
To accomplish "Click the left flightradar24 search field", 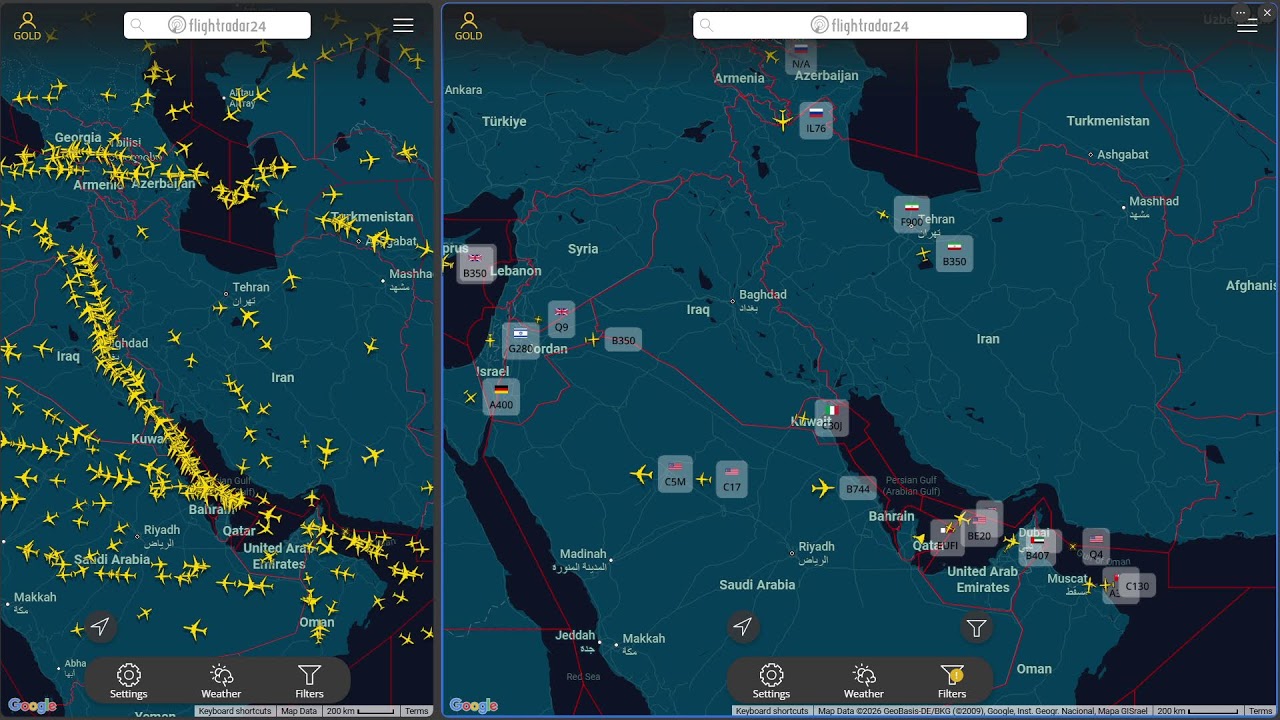I will 217,26.
